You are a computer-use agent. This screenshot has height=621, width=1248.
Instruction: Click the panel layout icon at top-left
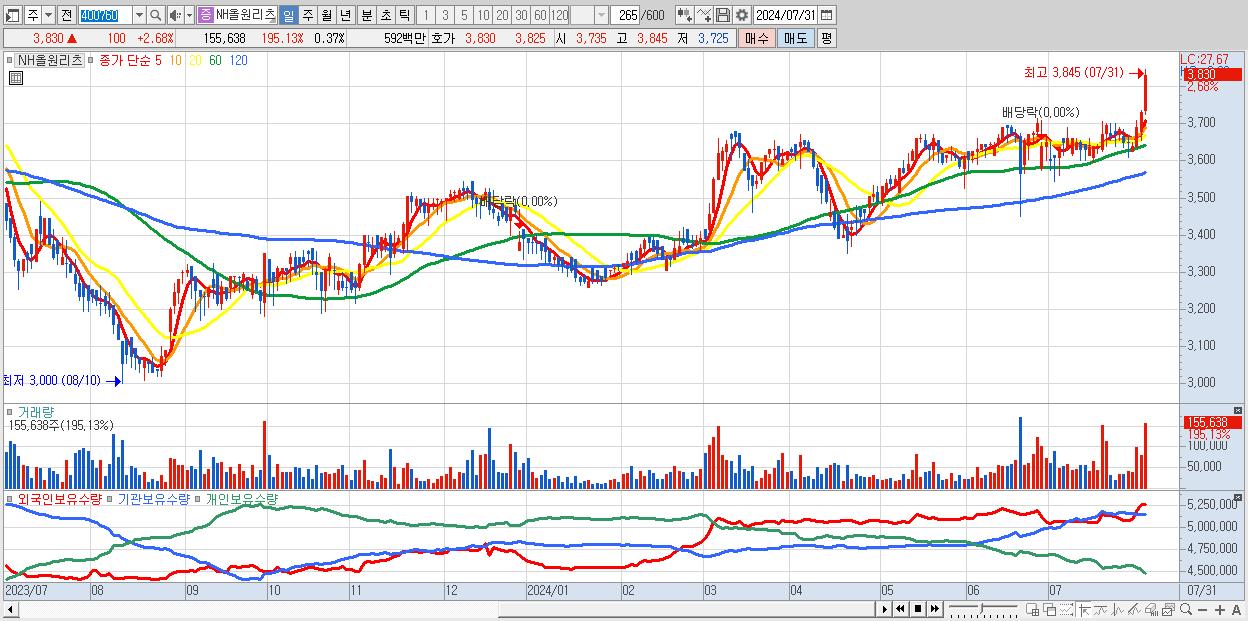pos(13,15)
